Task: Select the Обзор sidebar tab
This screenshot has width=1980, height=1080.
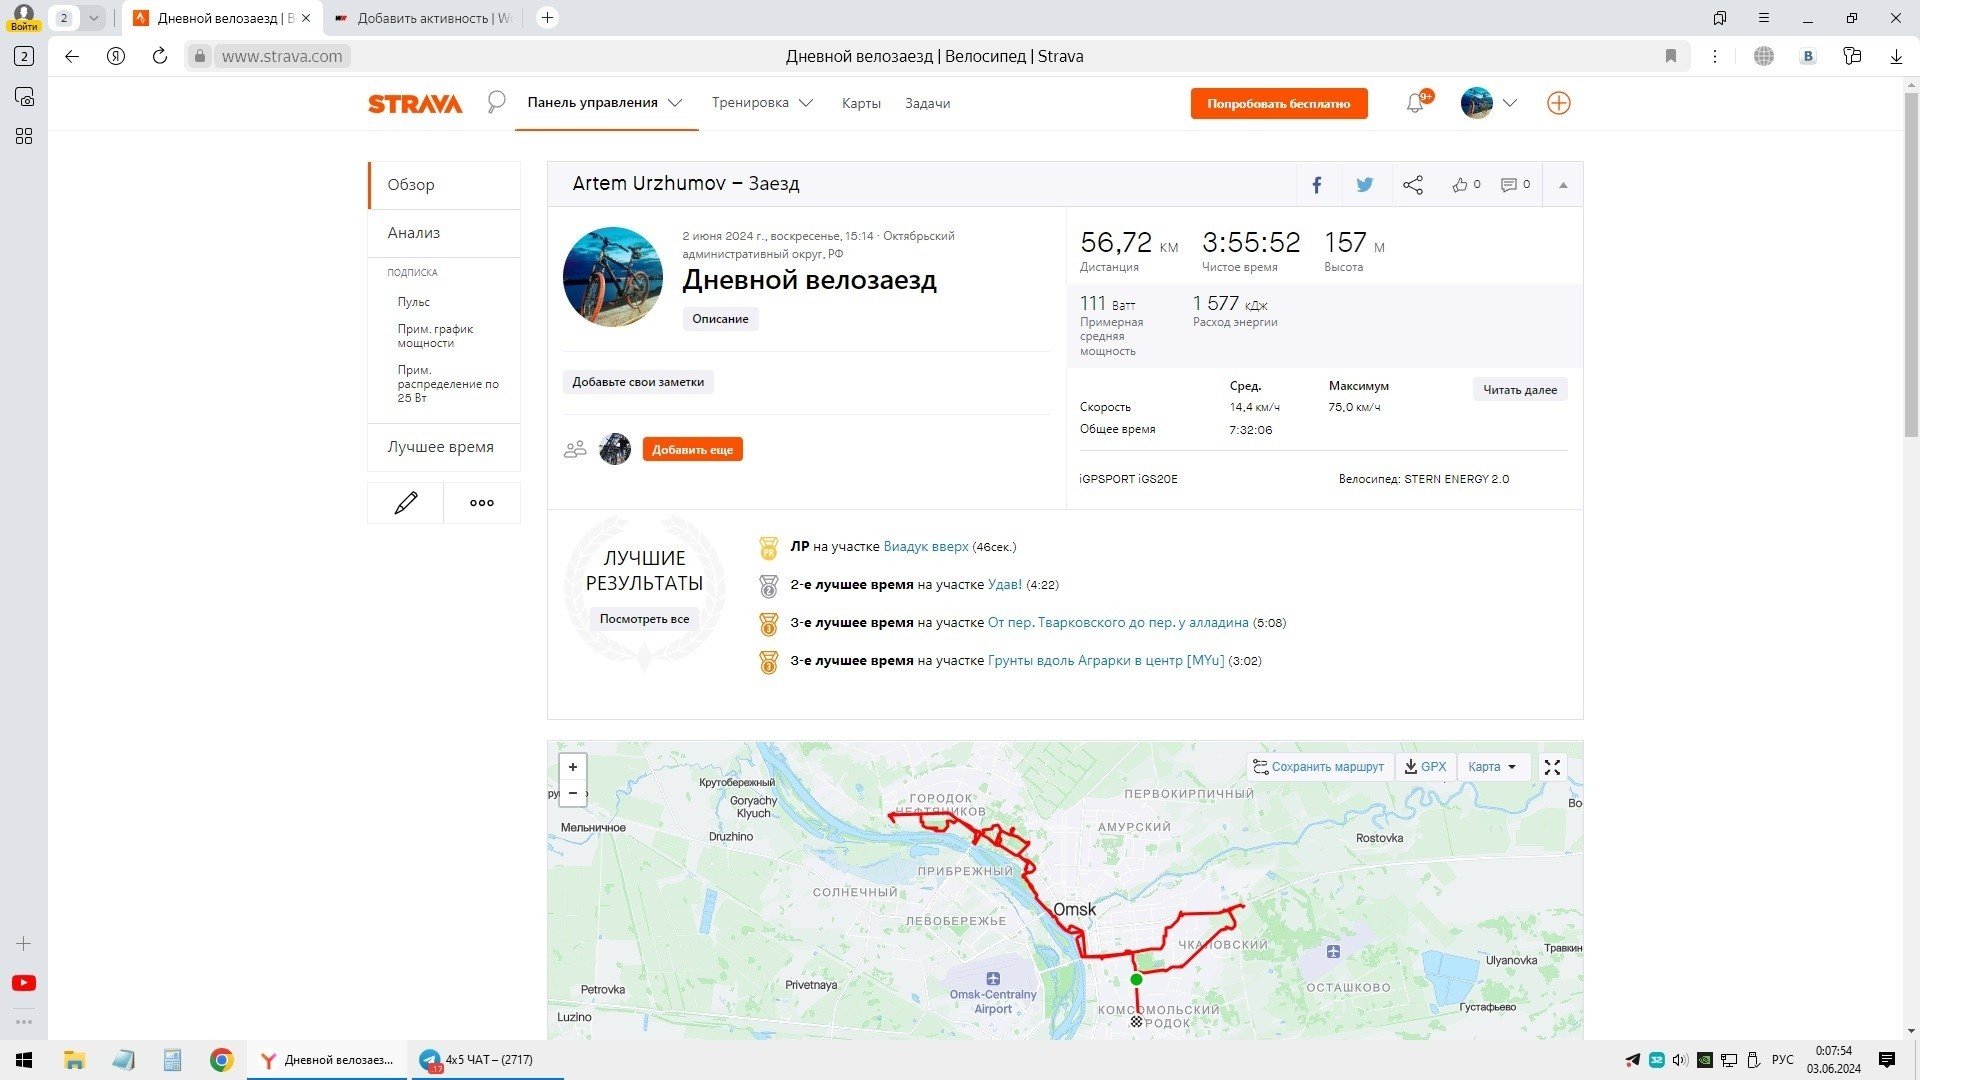Action: pyautogui.click(x=444, y=185)
